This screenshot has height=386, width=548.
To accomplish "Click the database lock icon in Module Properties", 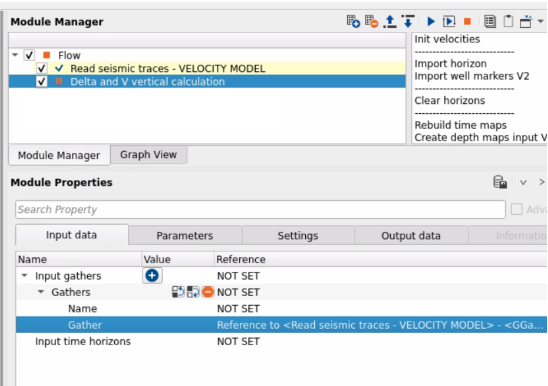I will pos(500,182).
